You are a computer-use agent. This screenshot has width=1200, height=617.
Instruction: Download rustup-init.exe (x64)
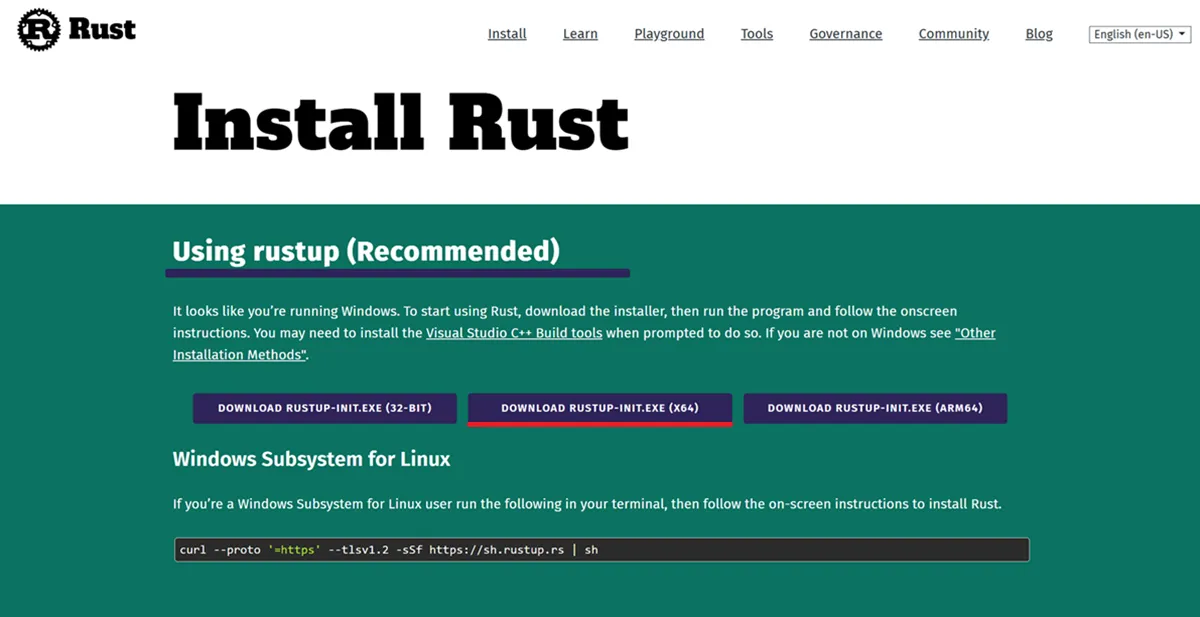599,408
